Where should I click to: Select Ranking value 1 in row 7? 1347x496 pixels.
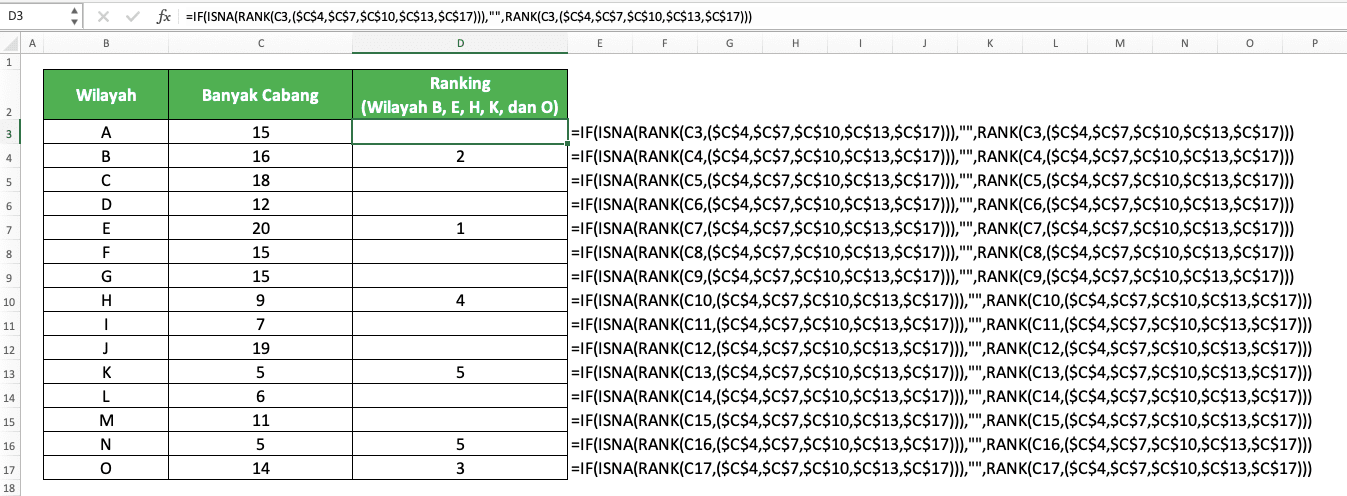tap(460, 229)
